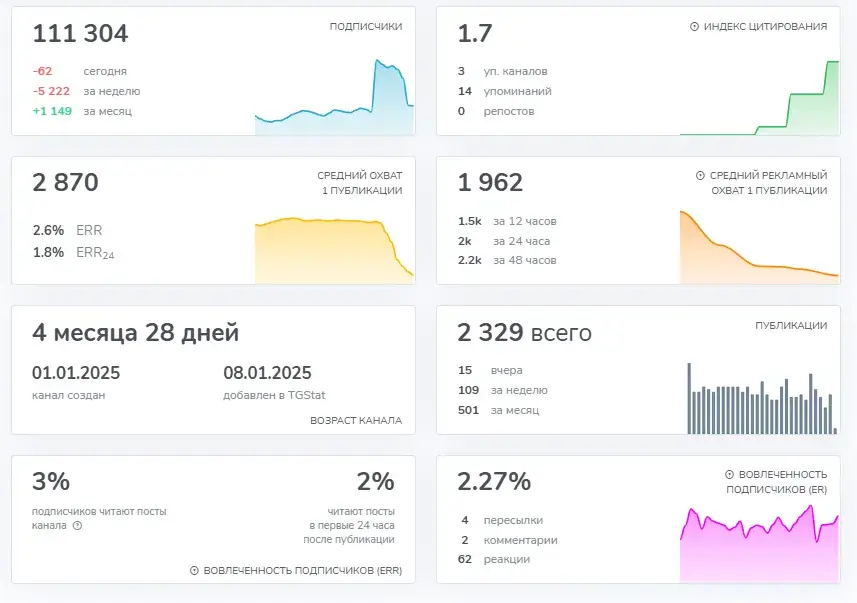Click the "комментарии" comments label
The height and width of the screenshot is (603, 857).
pyautogui.click(x=520, y=540)
